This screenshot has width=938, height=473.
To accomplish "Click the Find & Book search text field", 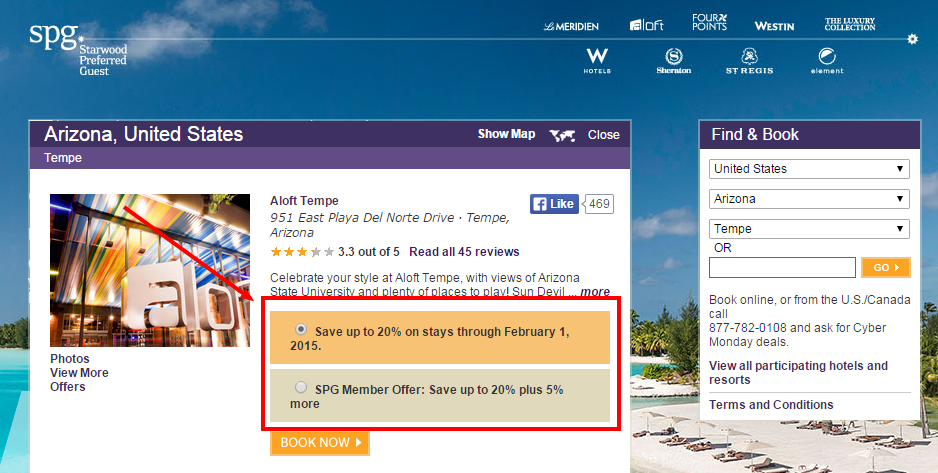I will coord(782,267).
